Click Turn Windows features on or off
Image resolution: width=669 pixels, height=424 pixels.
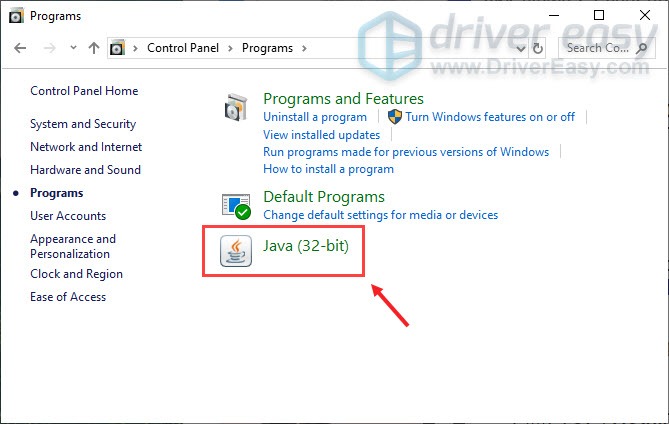[490, 117]
